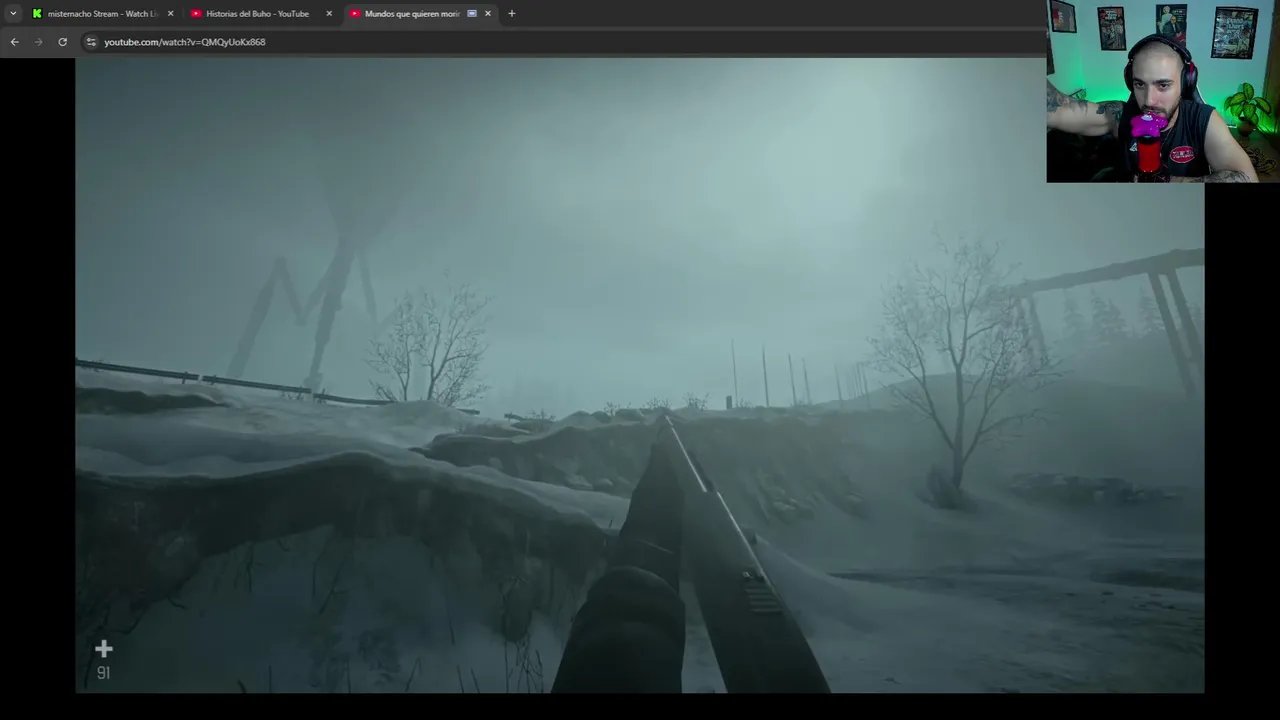Close the Historias del Buho tab
Screen dimensions: 1280x720
(329, 14)
